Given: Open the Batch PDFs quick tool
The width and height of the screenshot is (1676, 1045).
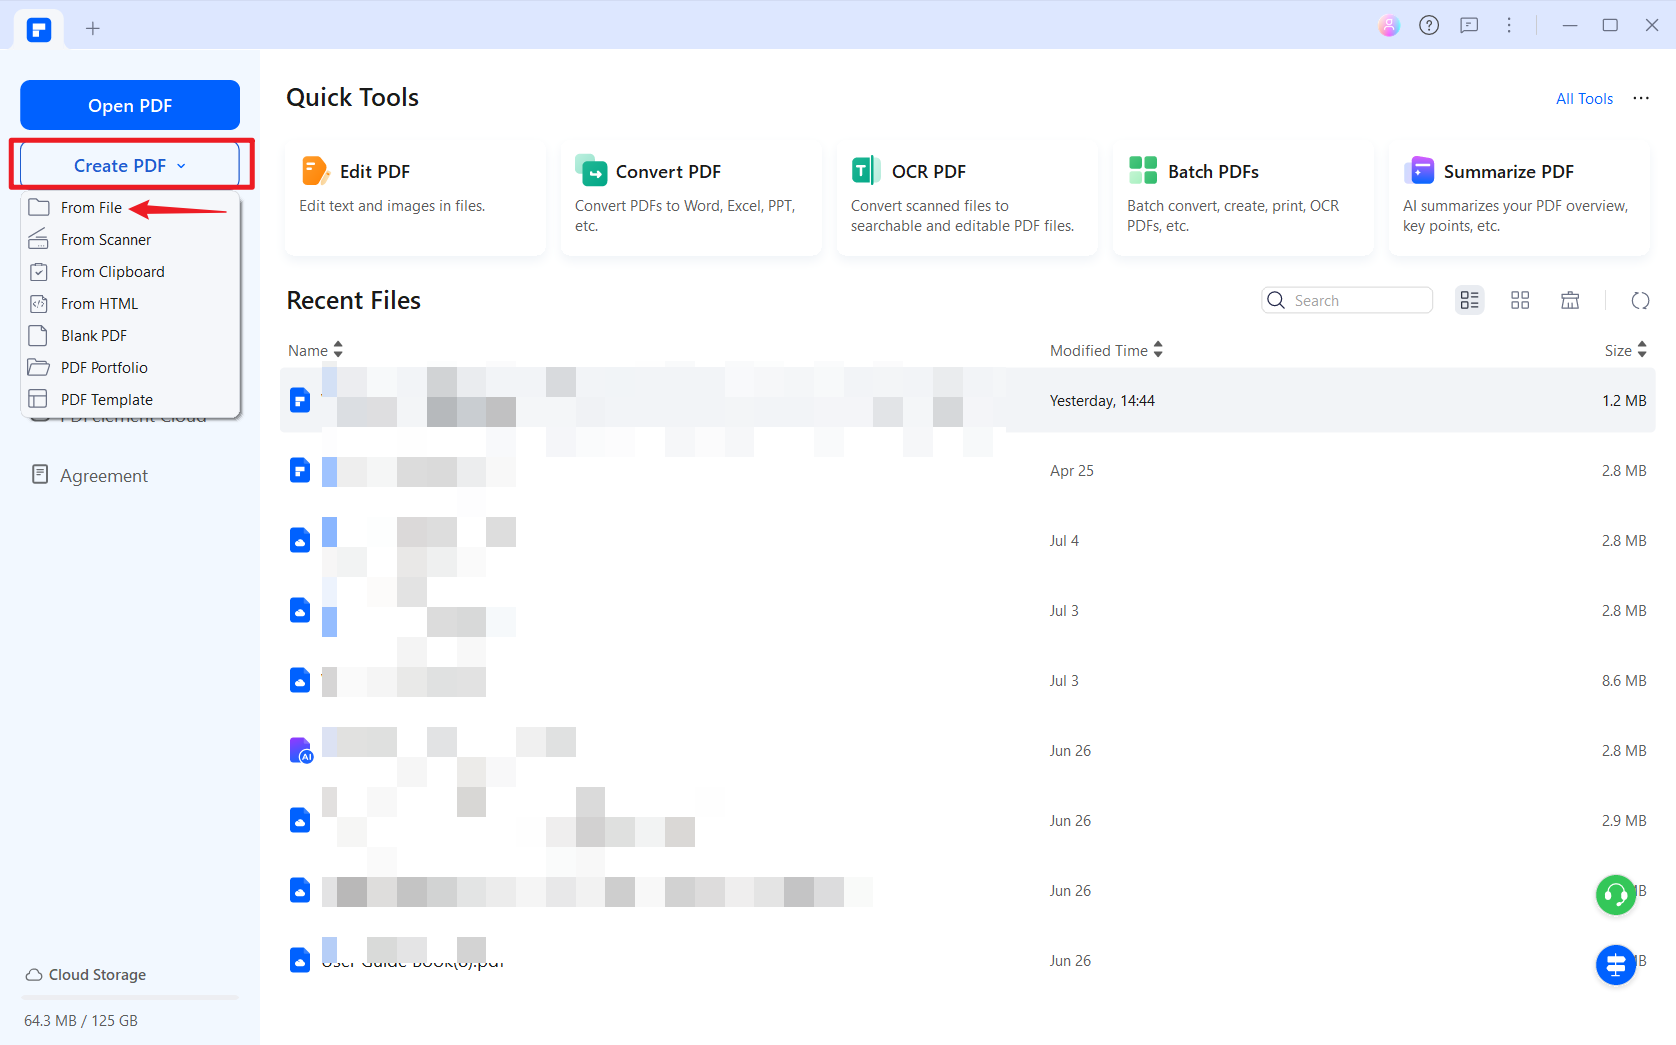Looking at the screenshot, I should 1243,198.
